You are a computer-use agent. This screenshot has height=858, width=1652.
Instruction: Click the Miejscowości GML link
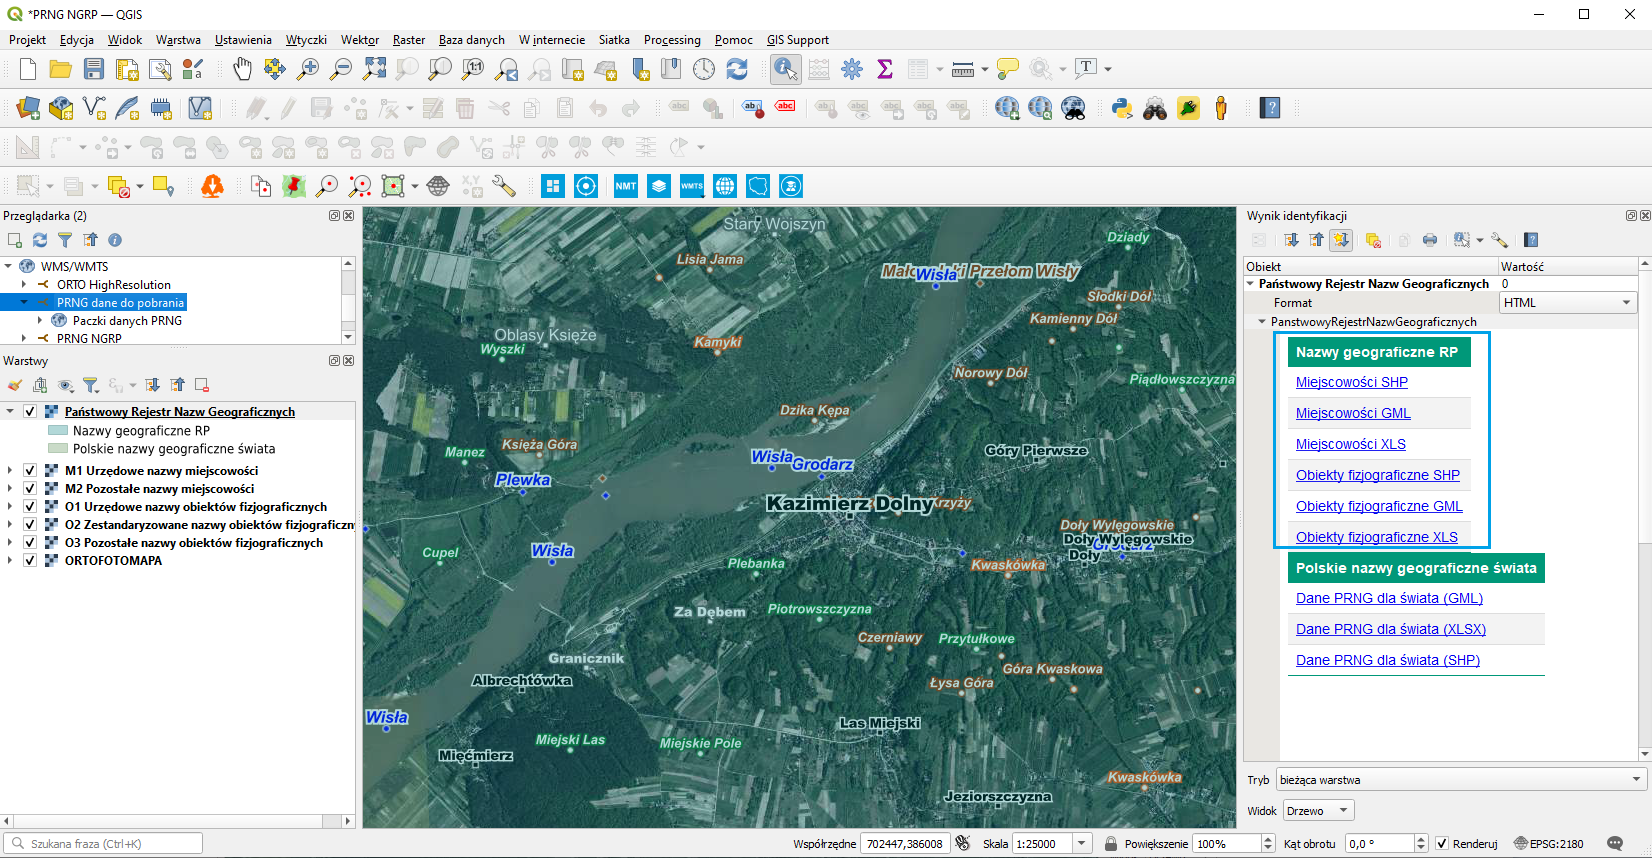click(1353, 413)
